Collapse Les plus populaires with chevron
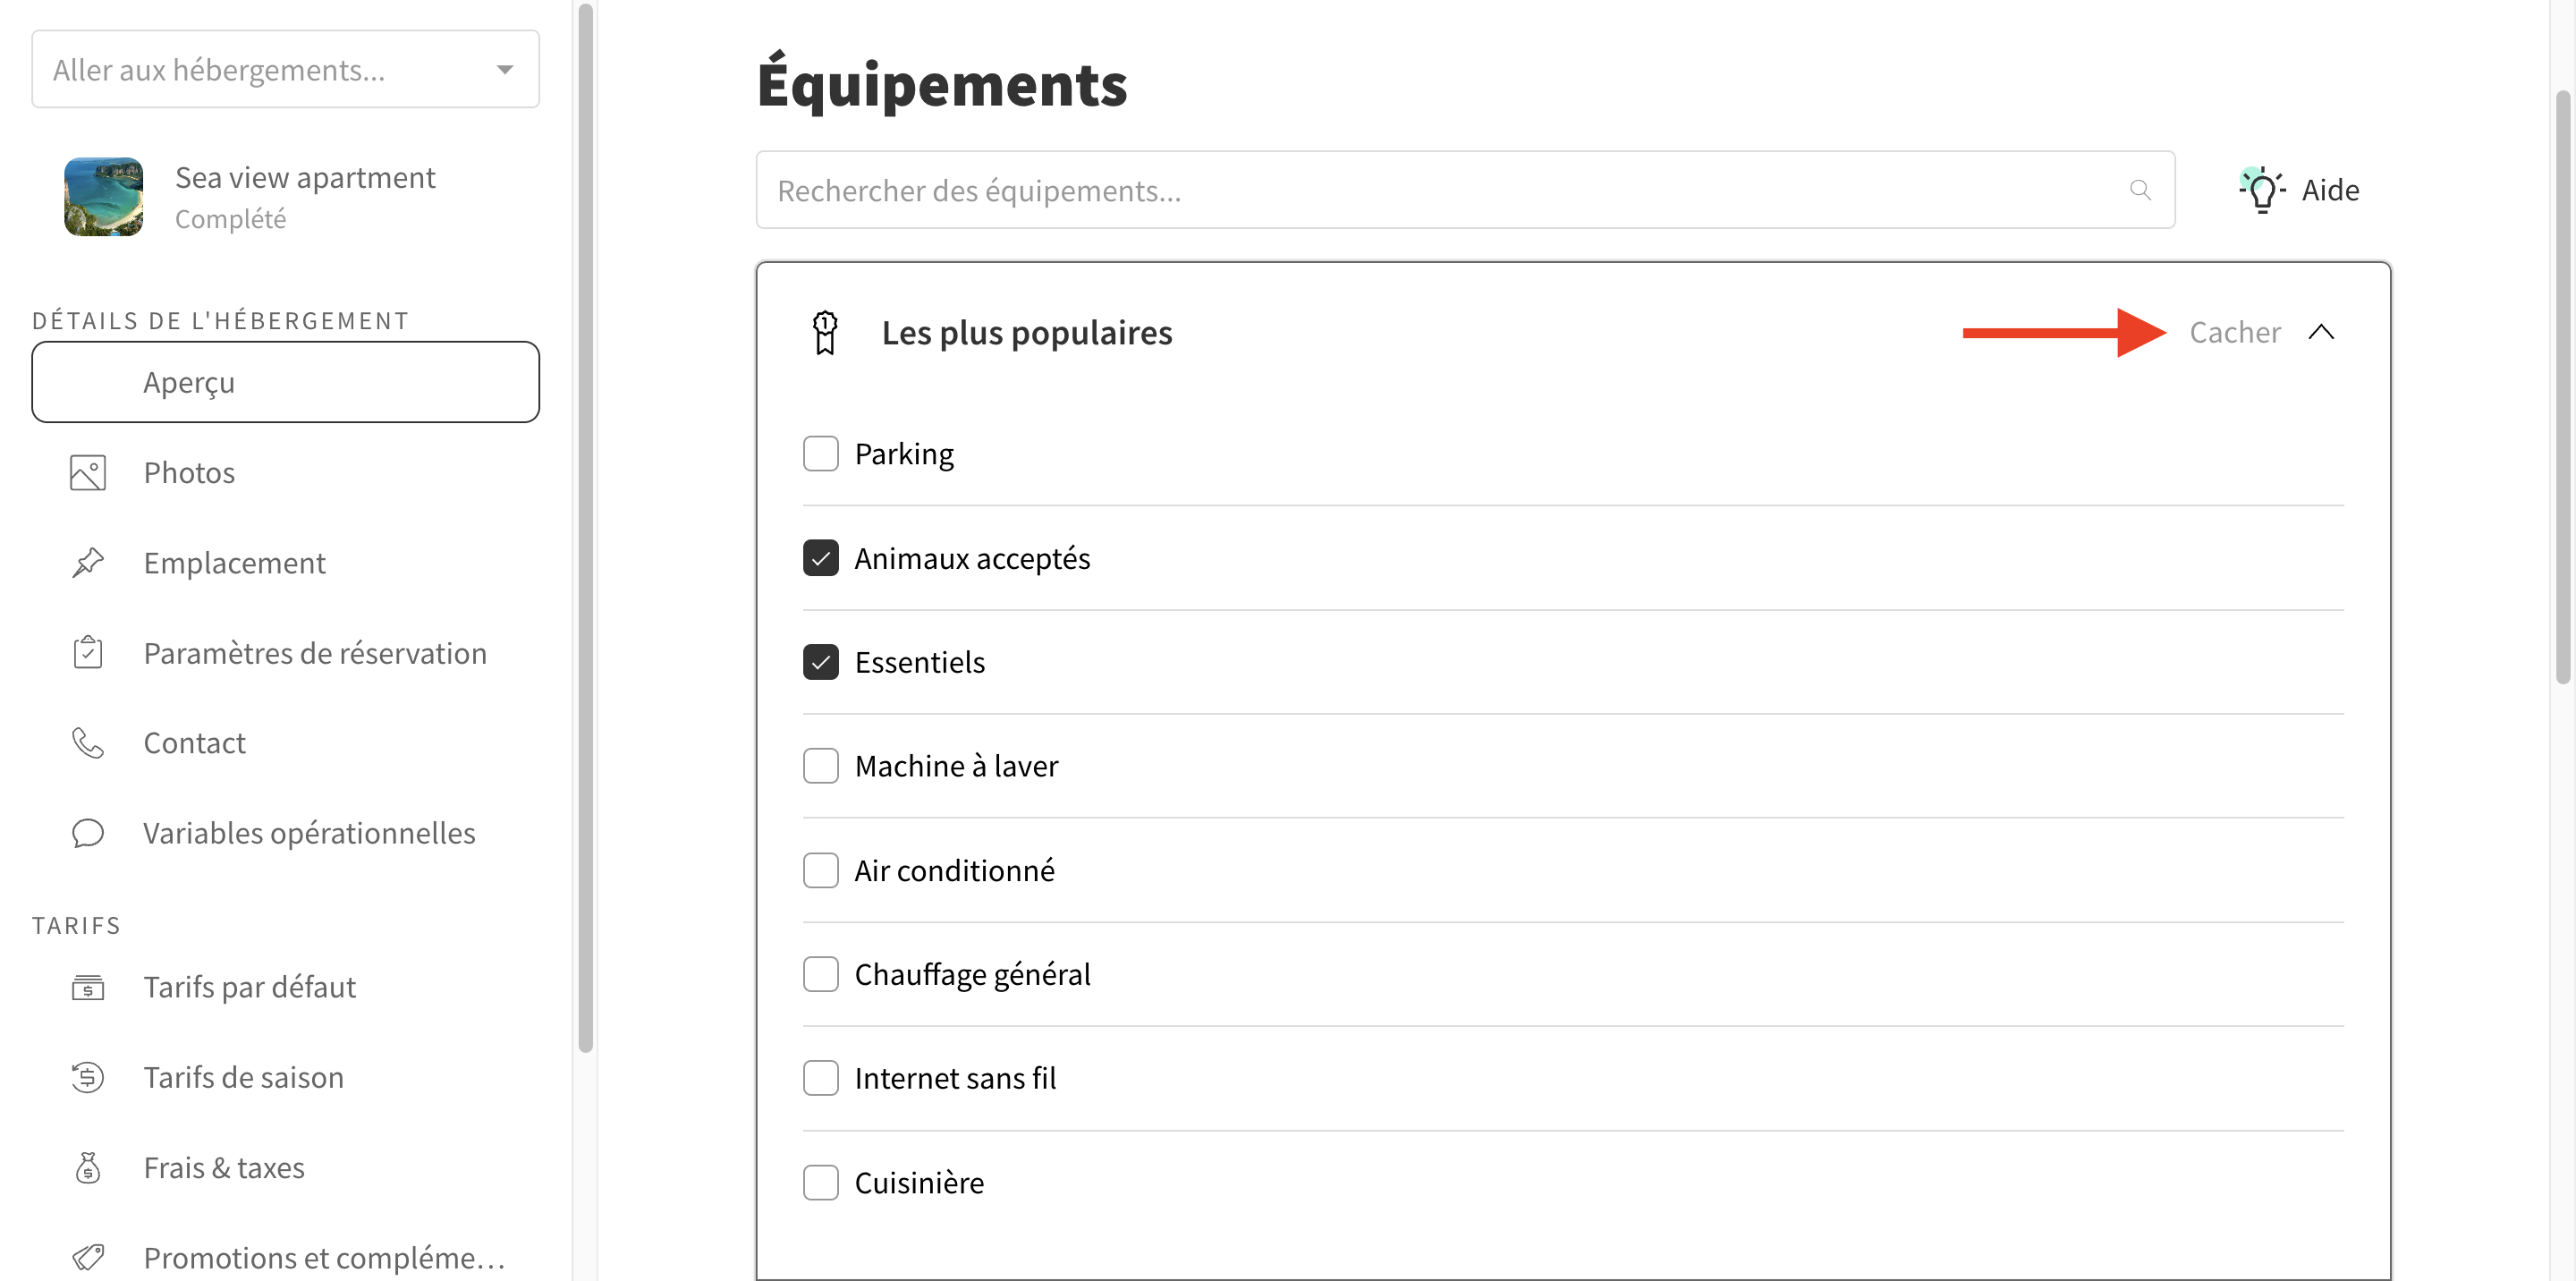2576x1281 pixels. [x=2321, y=332]
